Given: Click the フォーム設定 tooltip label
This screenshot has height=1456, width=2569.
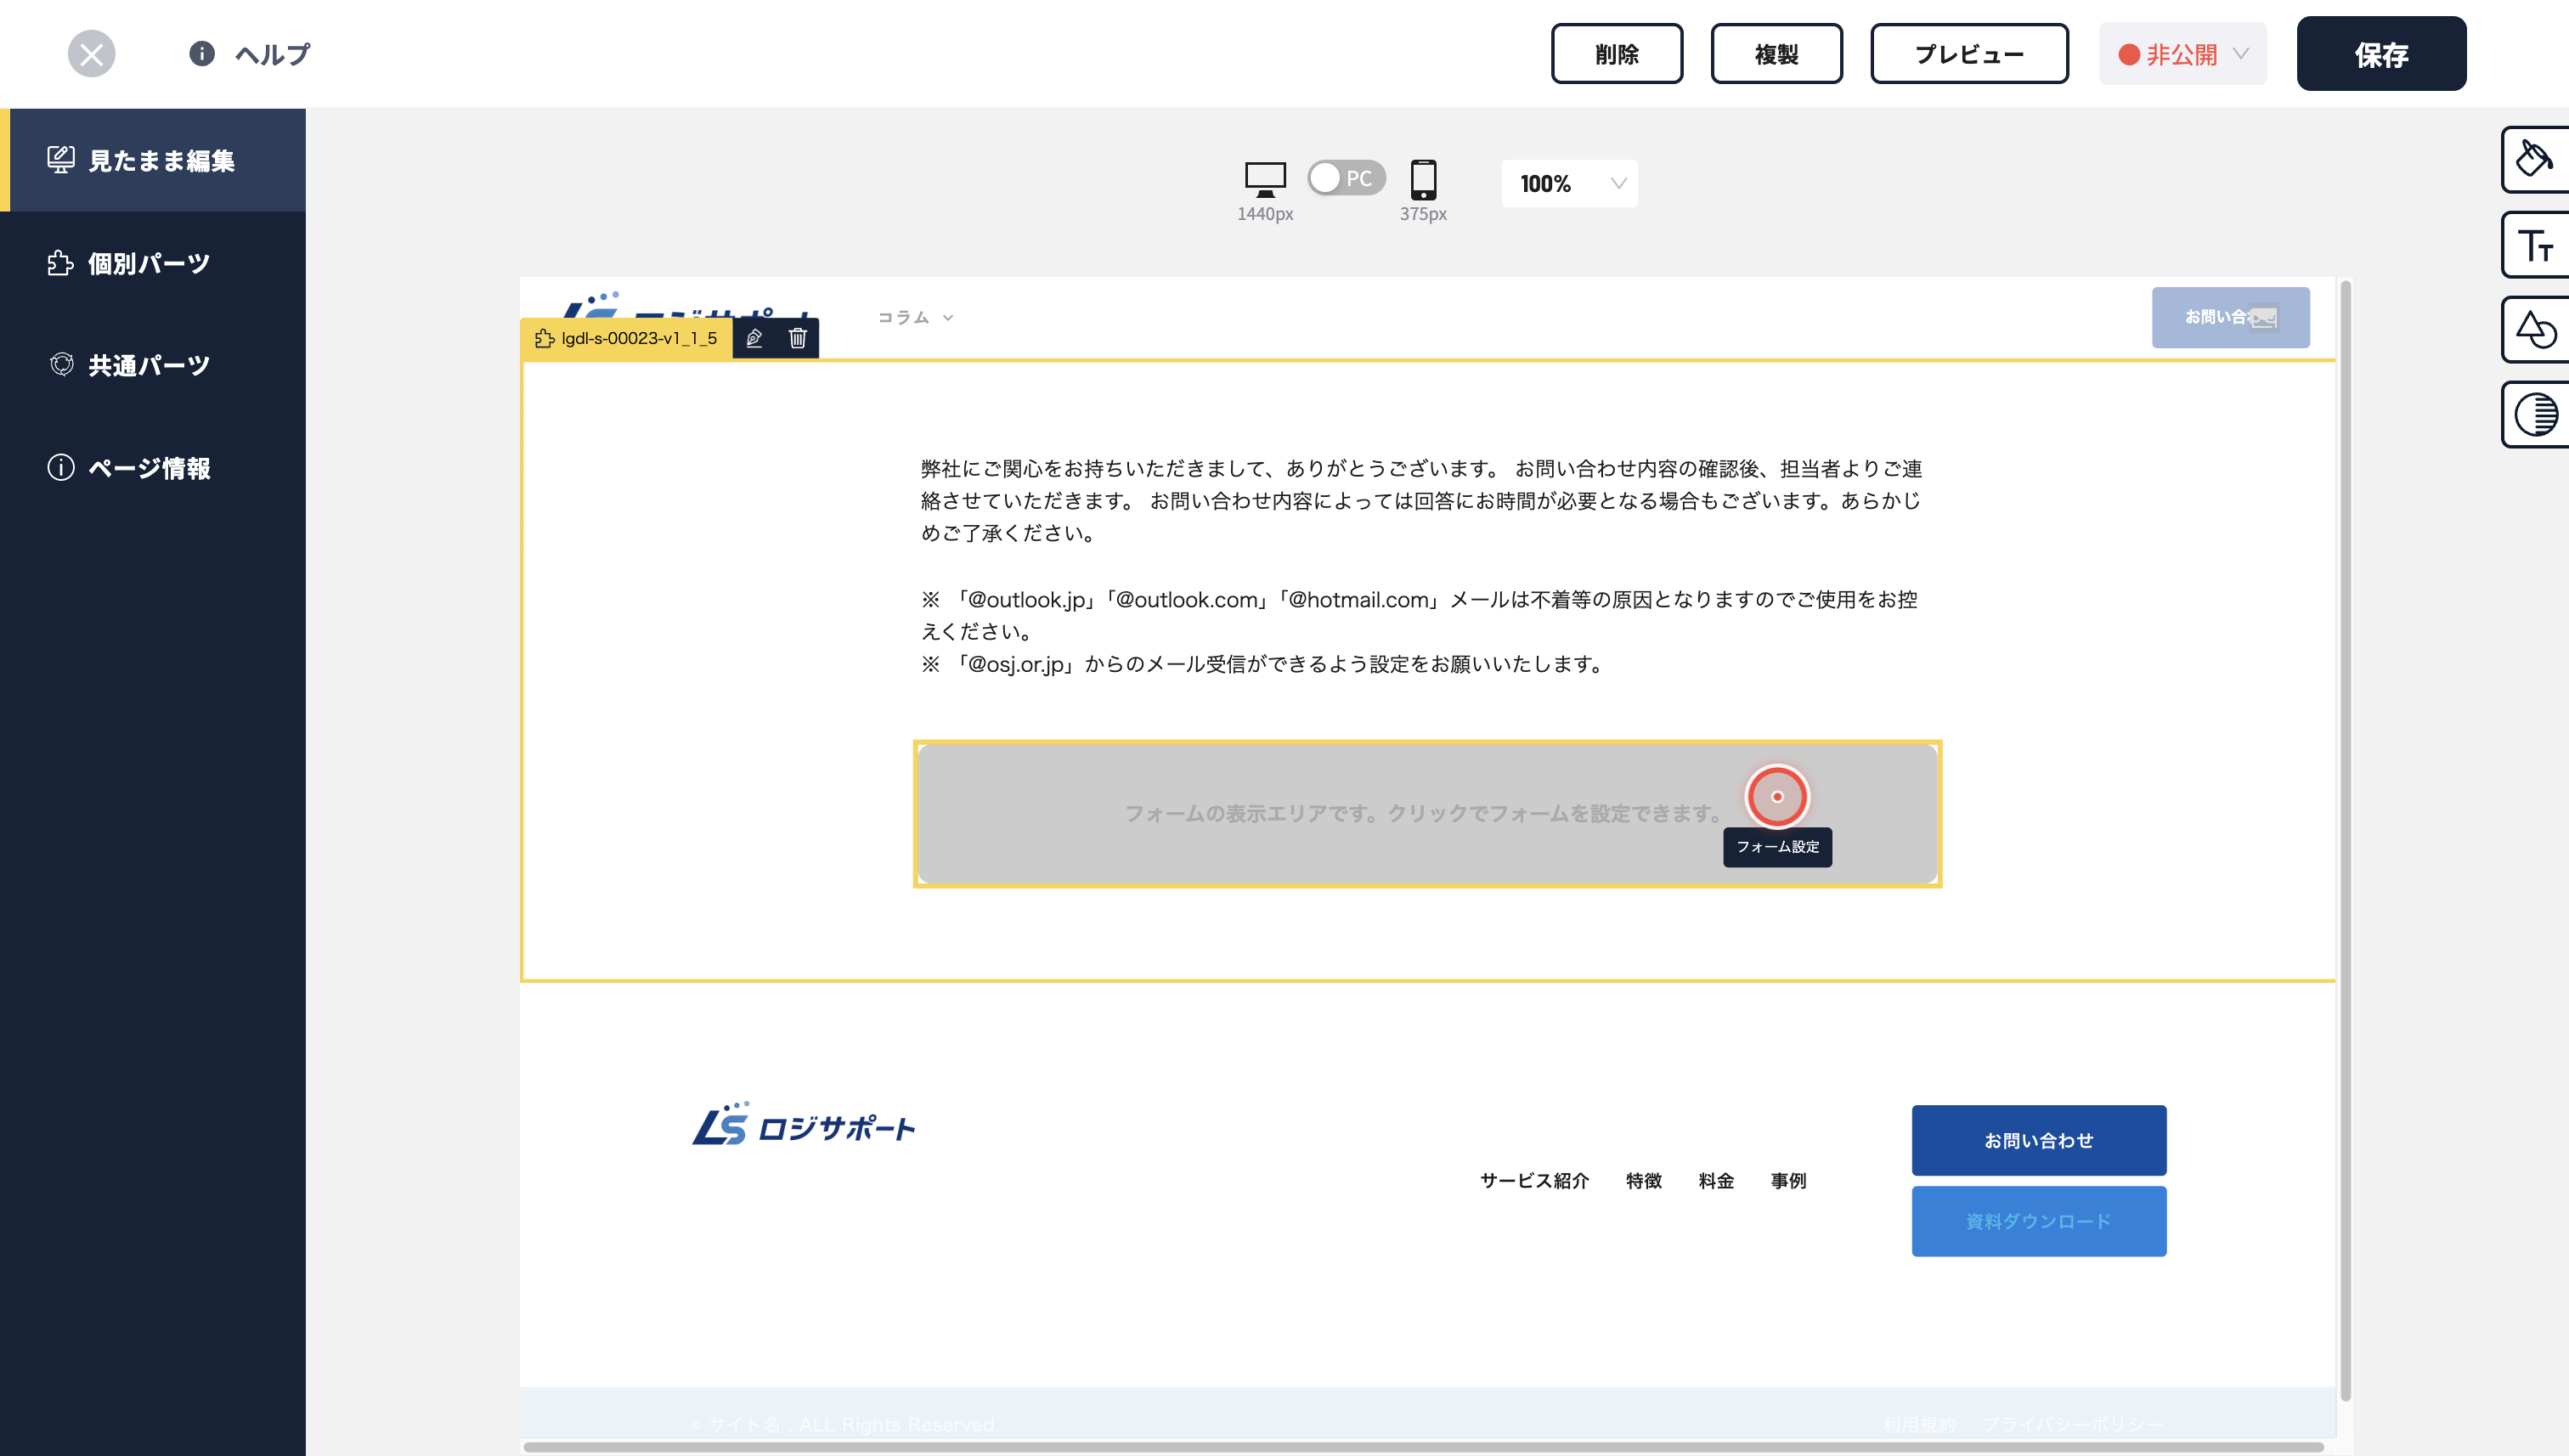Looking at the screenshot, I should click(x=1777, y=847).
